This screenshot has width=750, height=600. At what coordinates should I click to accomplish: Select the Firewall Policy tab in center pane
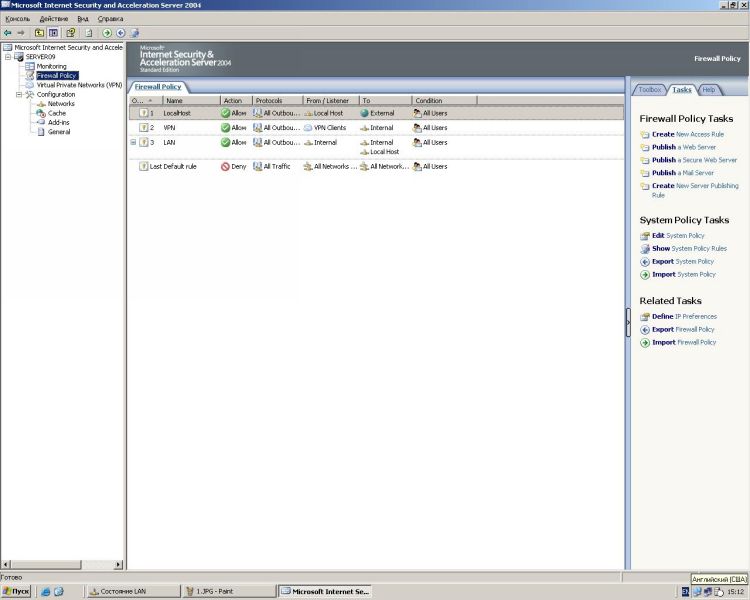pyautogui.click(x=158, y=87)
